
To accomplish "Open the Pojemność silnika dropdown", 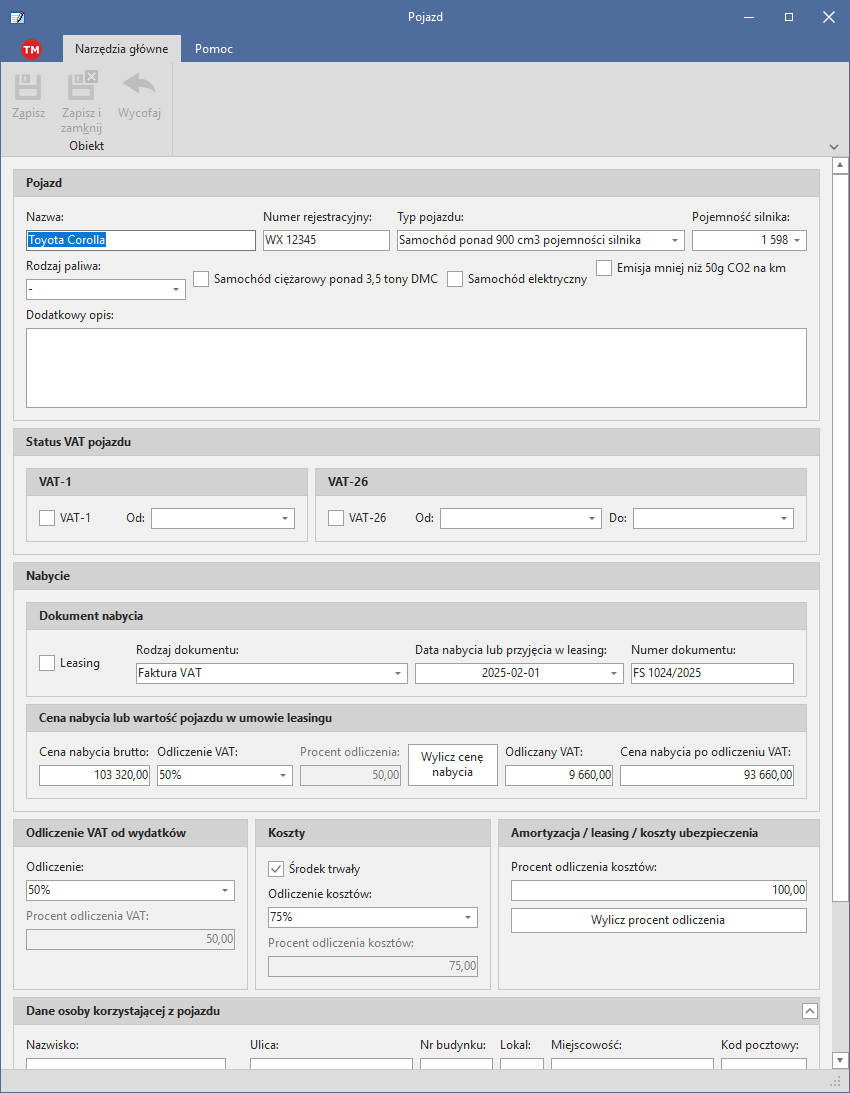I will (798, 240).
